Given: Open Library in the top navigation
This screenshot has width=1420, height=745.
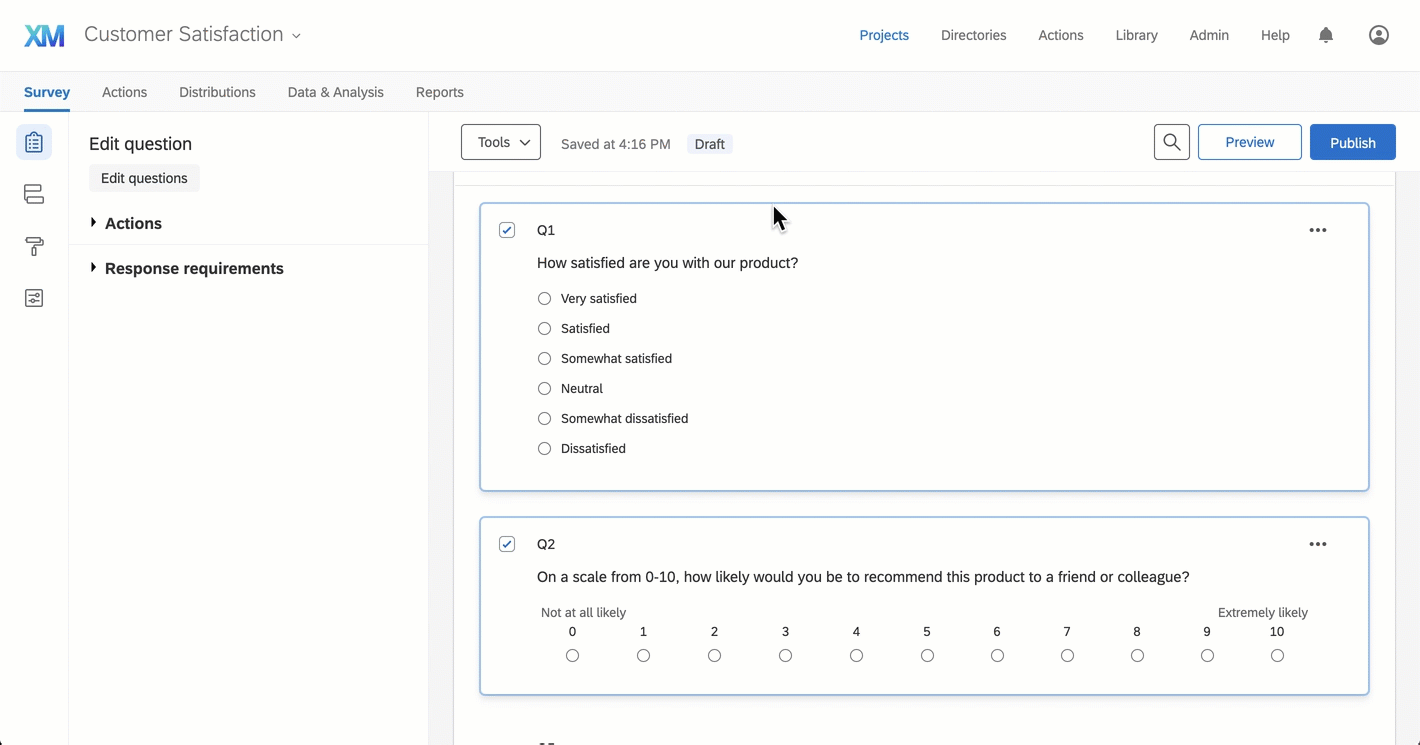Looking at the screenshot, I should [x=1136, y=35].
